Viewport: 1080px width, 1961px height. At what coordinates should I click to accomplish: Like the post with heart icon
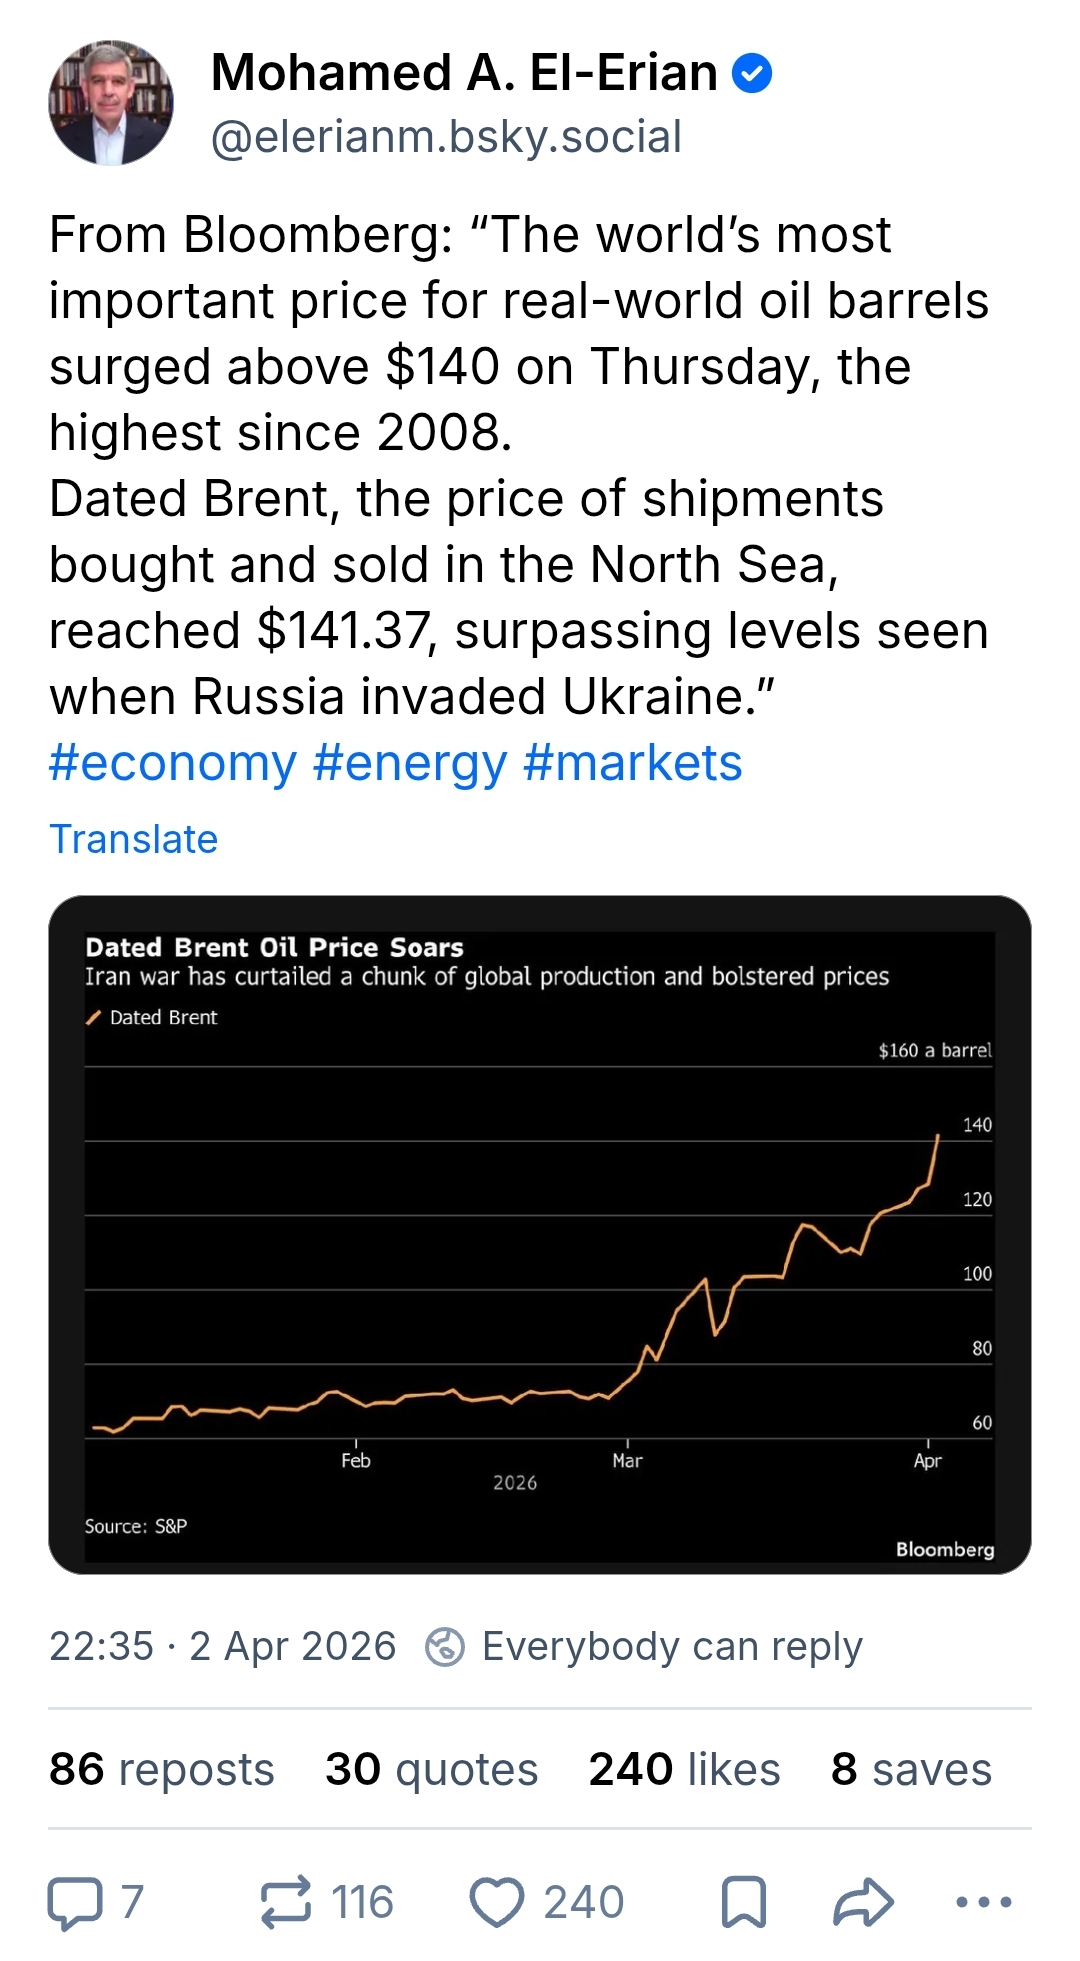pos(497,1902)
